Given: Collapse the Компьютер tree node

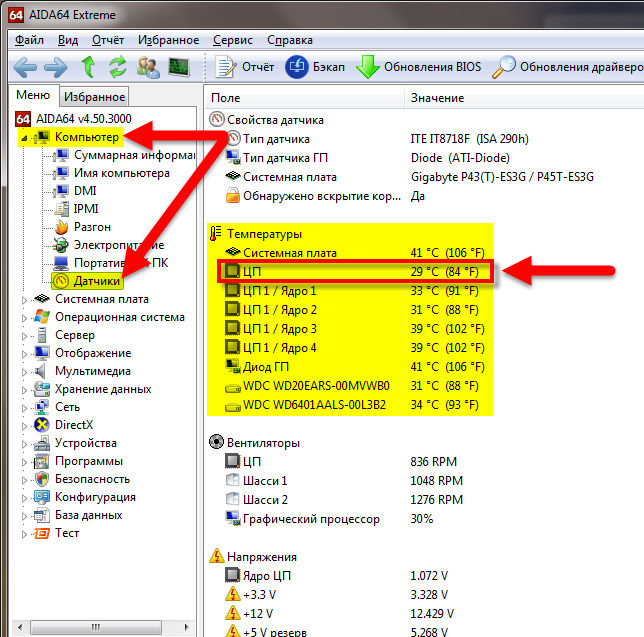Looking at the screenshot, I should coord(24,138).
